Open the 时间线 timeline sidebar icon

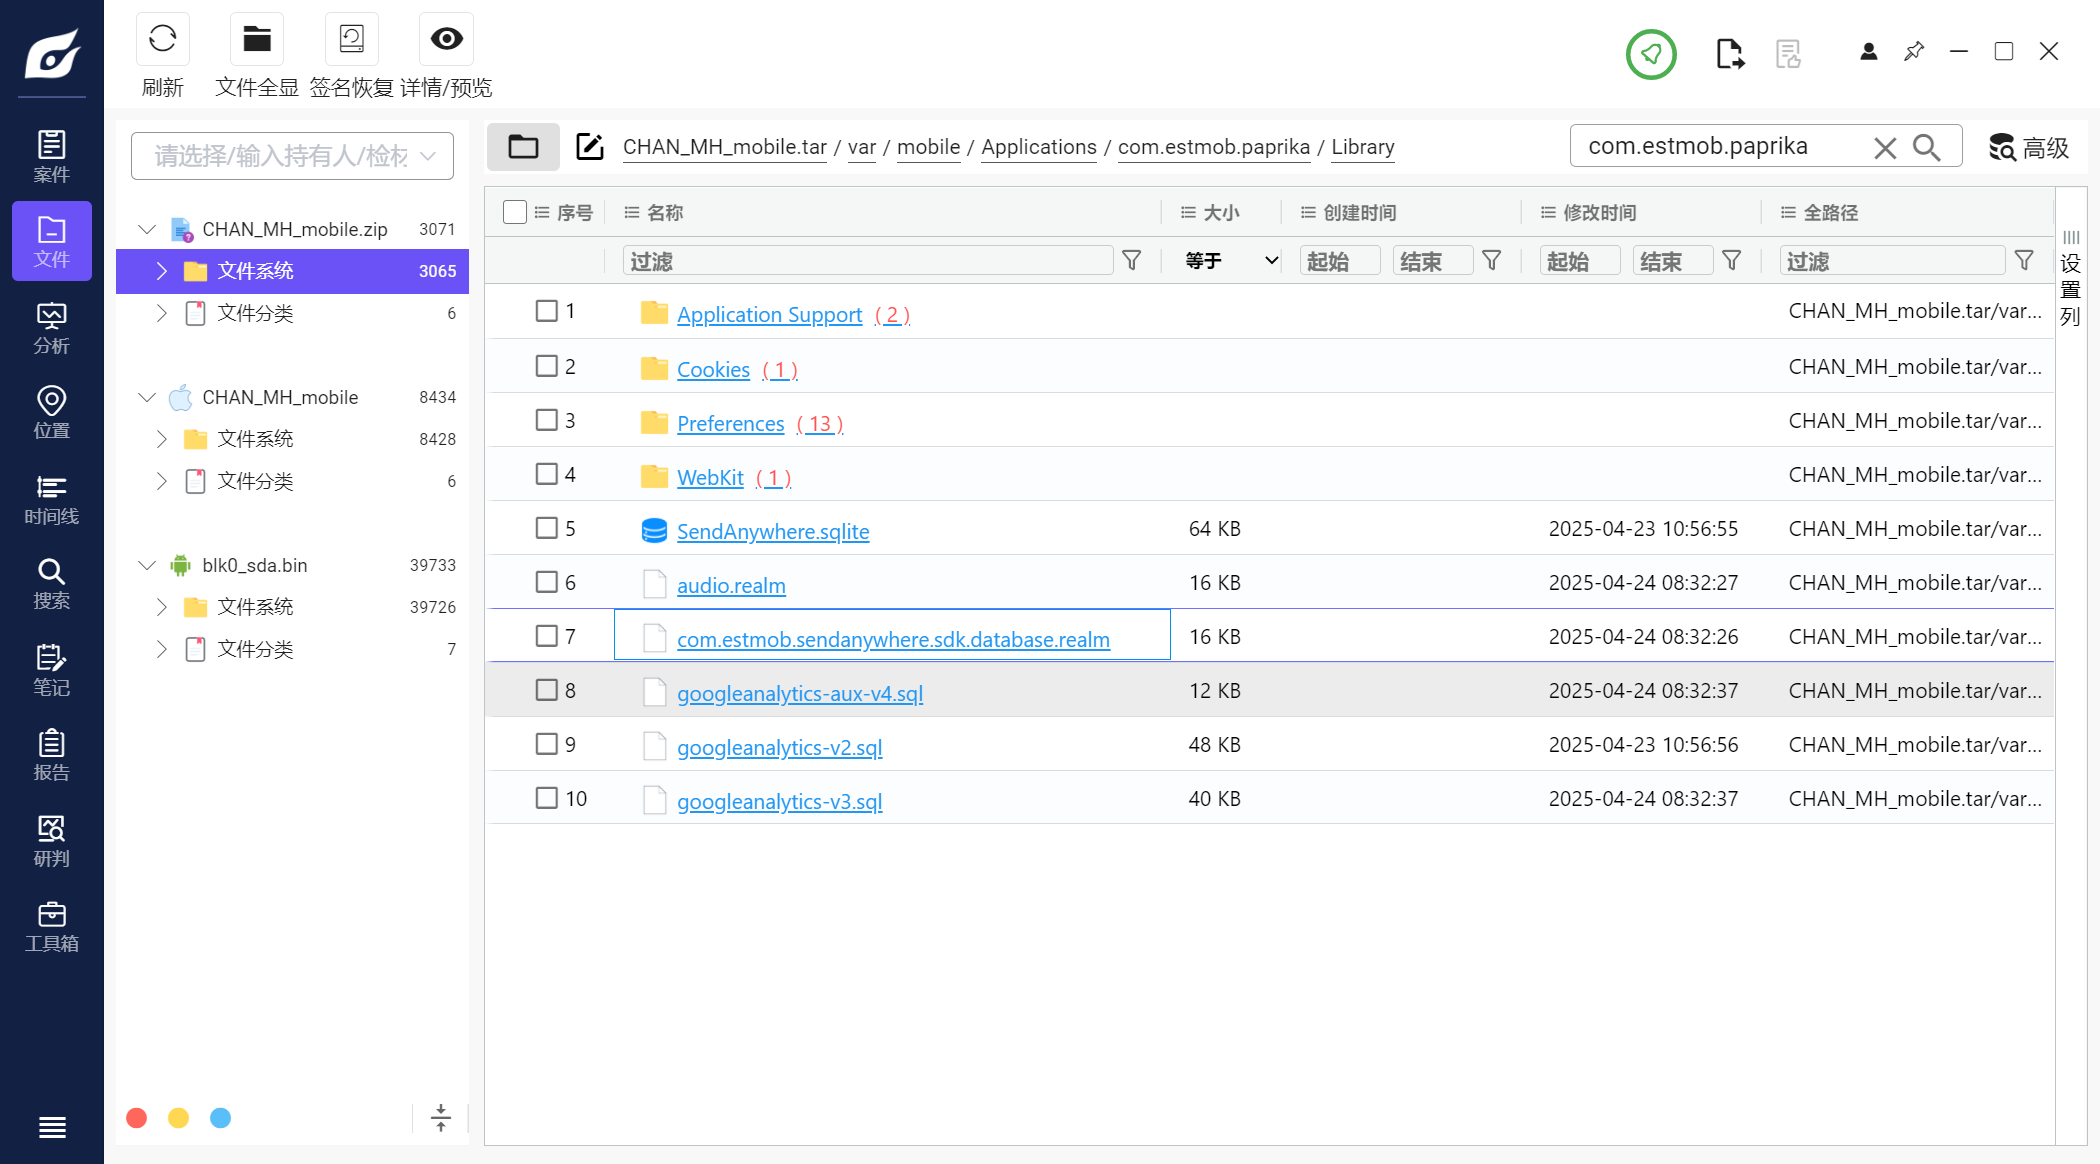click(51, 499)
